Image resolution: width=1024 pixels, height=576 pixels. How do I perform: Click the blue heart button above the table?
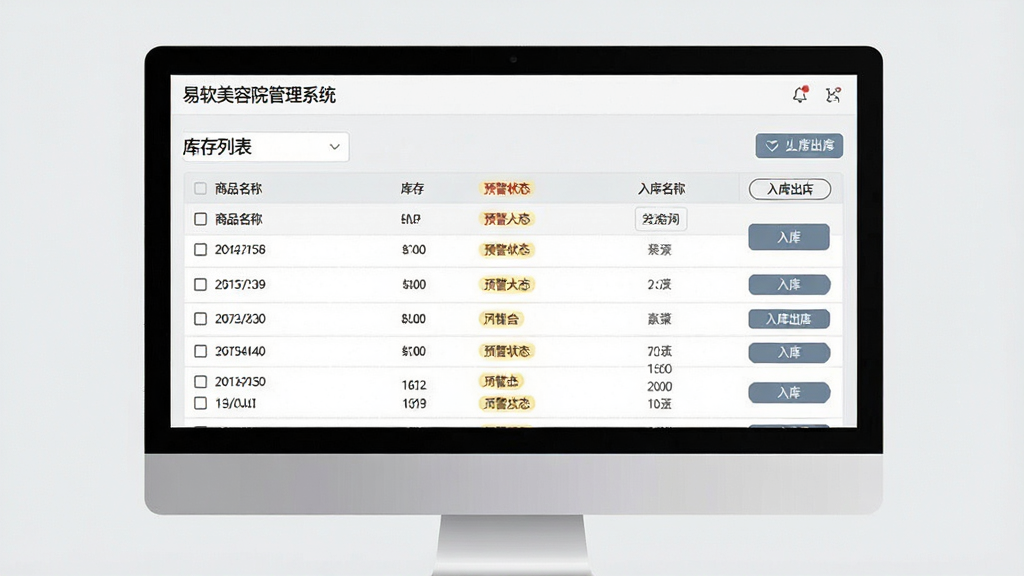799,146
